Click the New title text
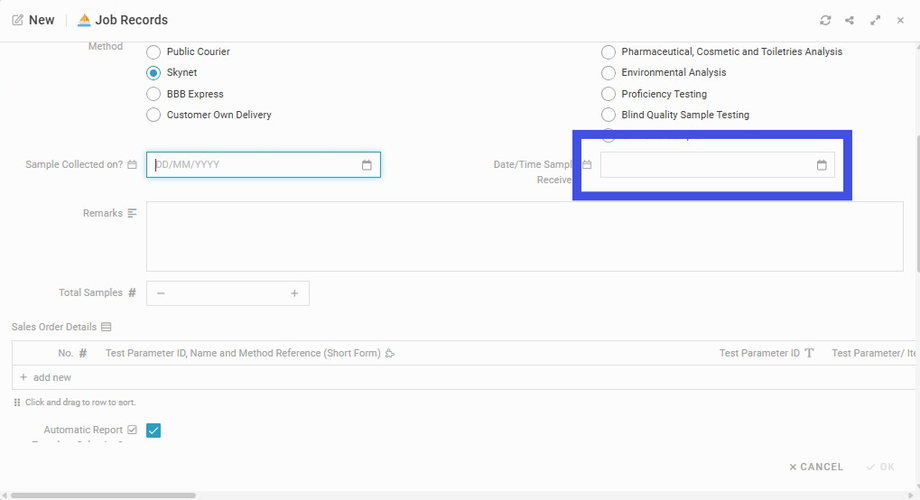 pos(42,20)
